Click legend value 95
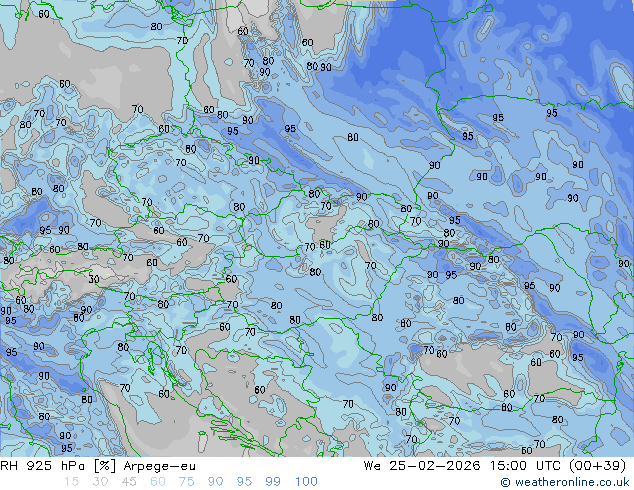Viewport: 634px width, 490px height. pos(244,482)
